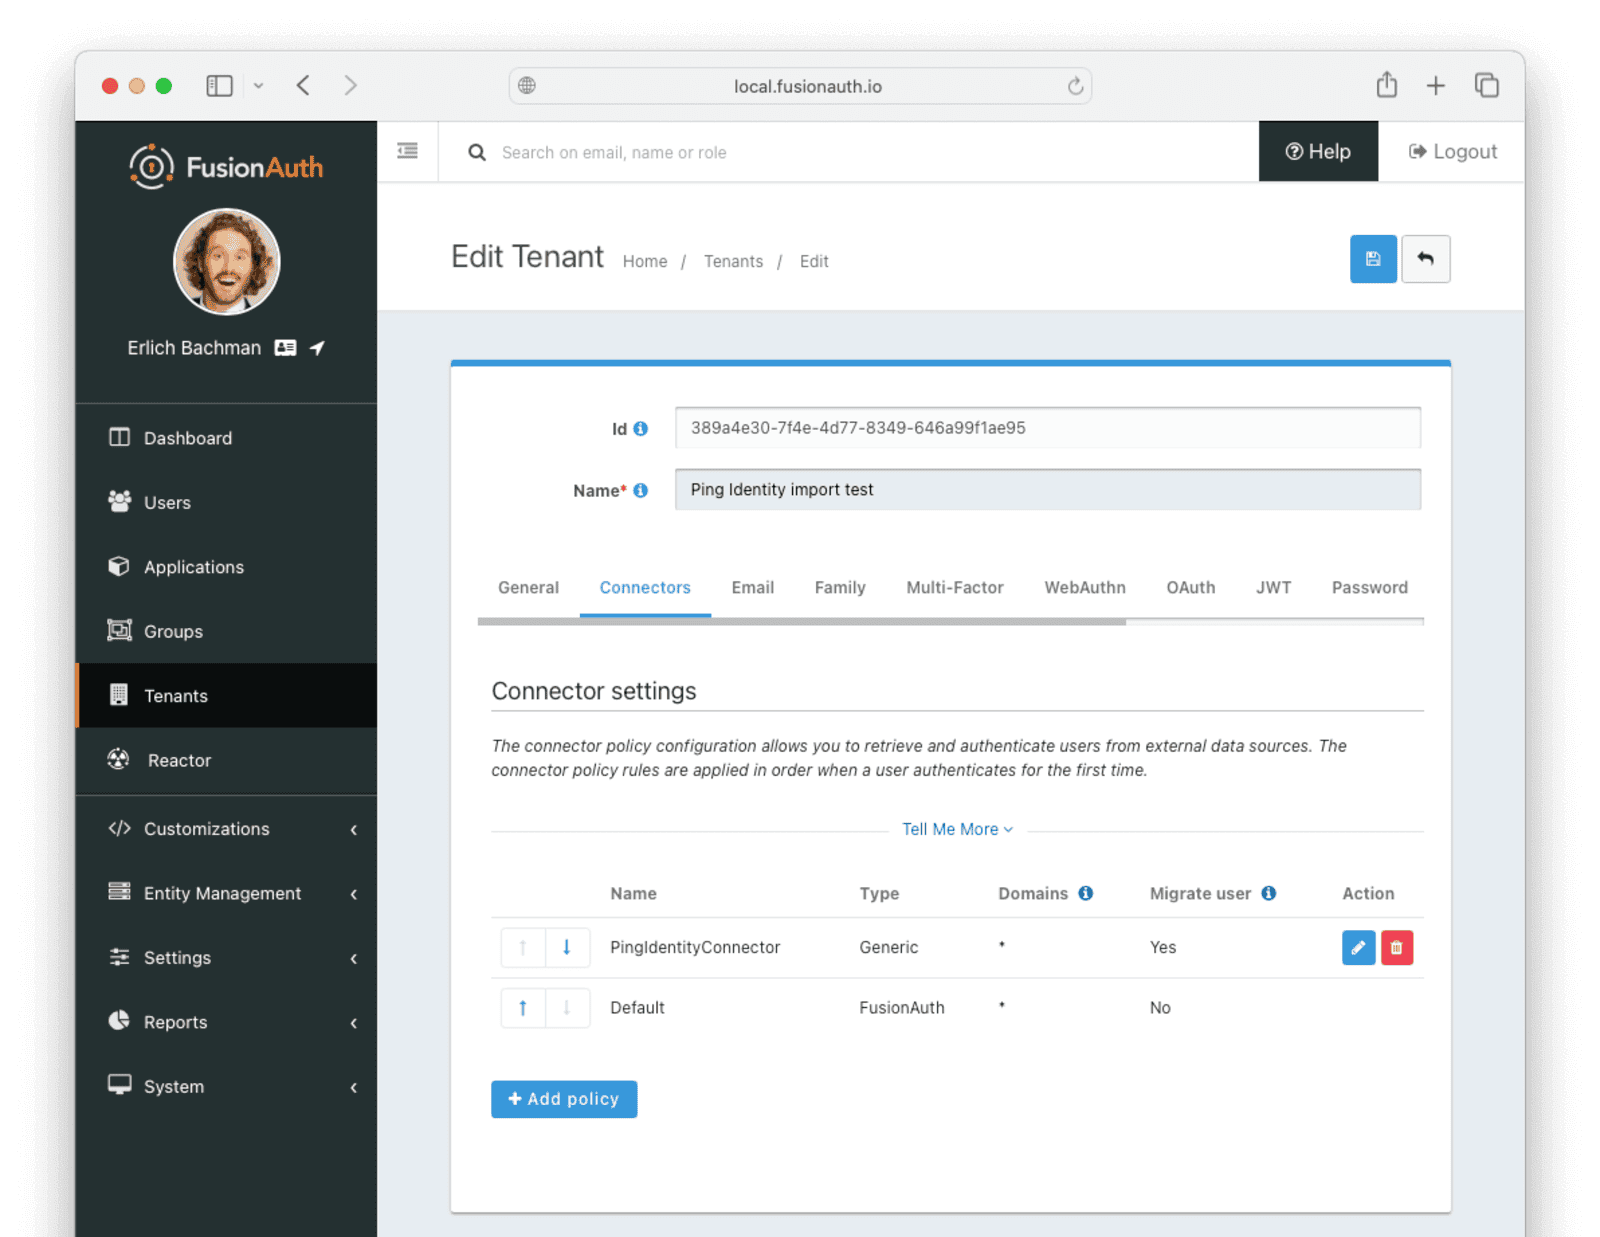The width and height of the screenshot is (1600, 1237).
Task: Save the tenant using the floppy disk icon
Action: [1373, 259]
